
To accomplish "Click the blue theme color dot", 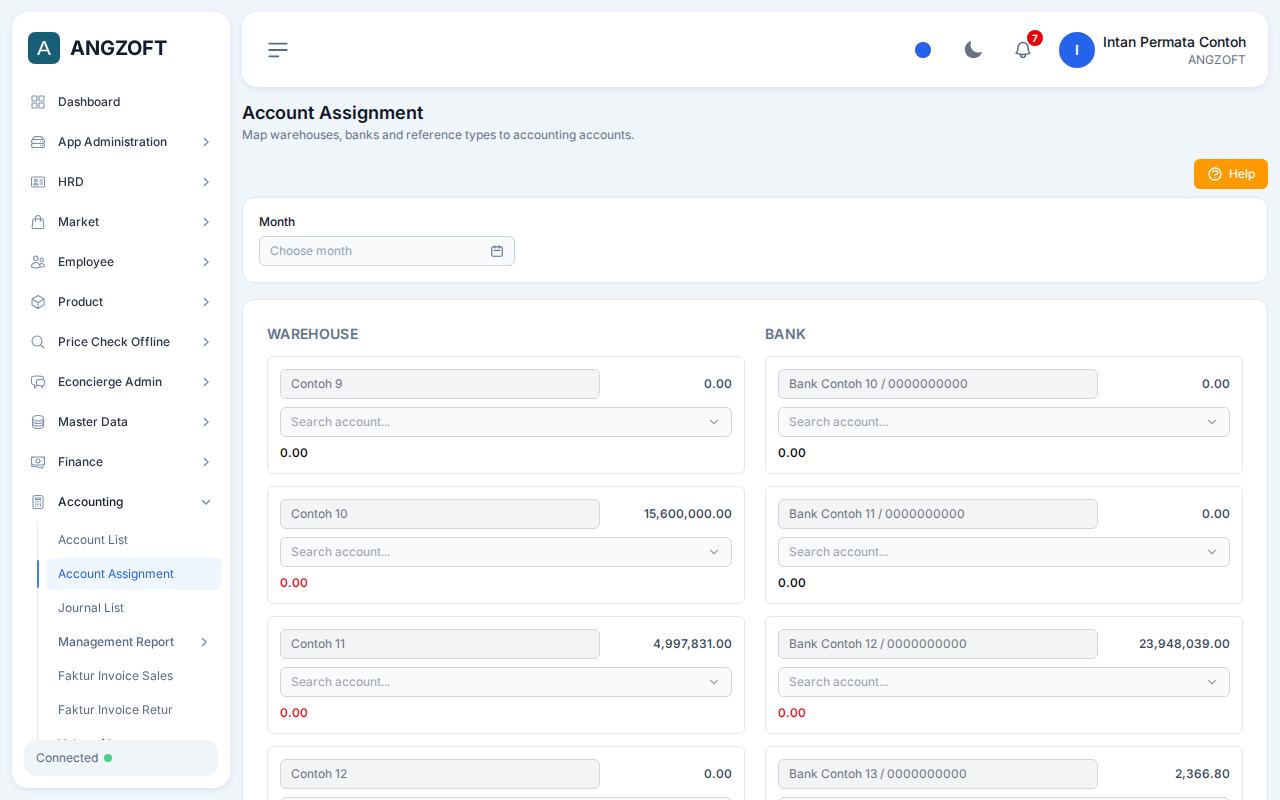I will tap(923, 50).
